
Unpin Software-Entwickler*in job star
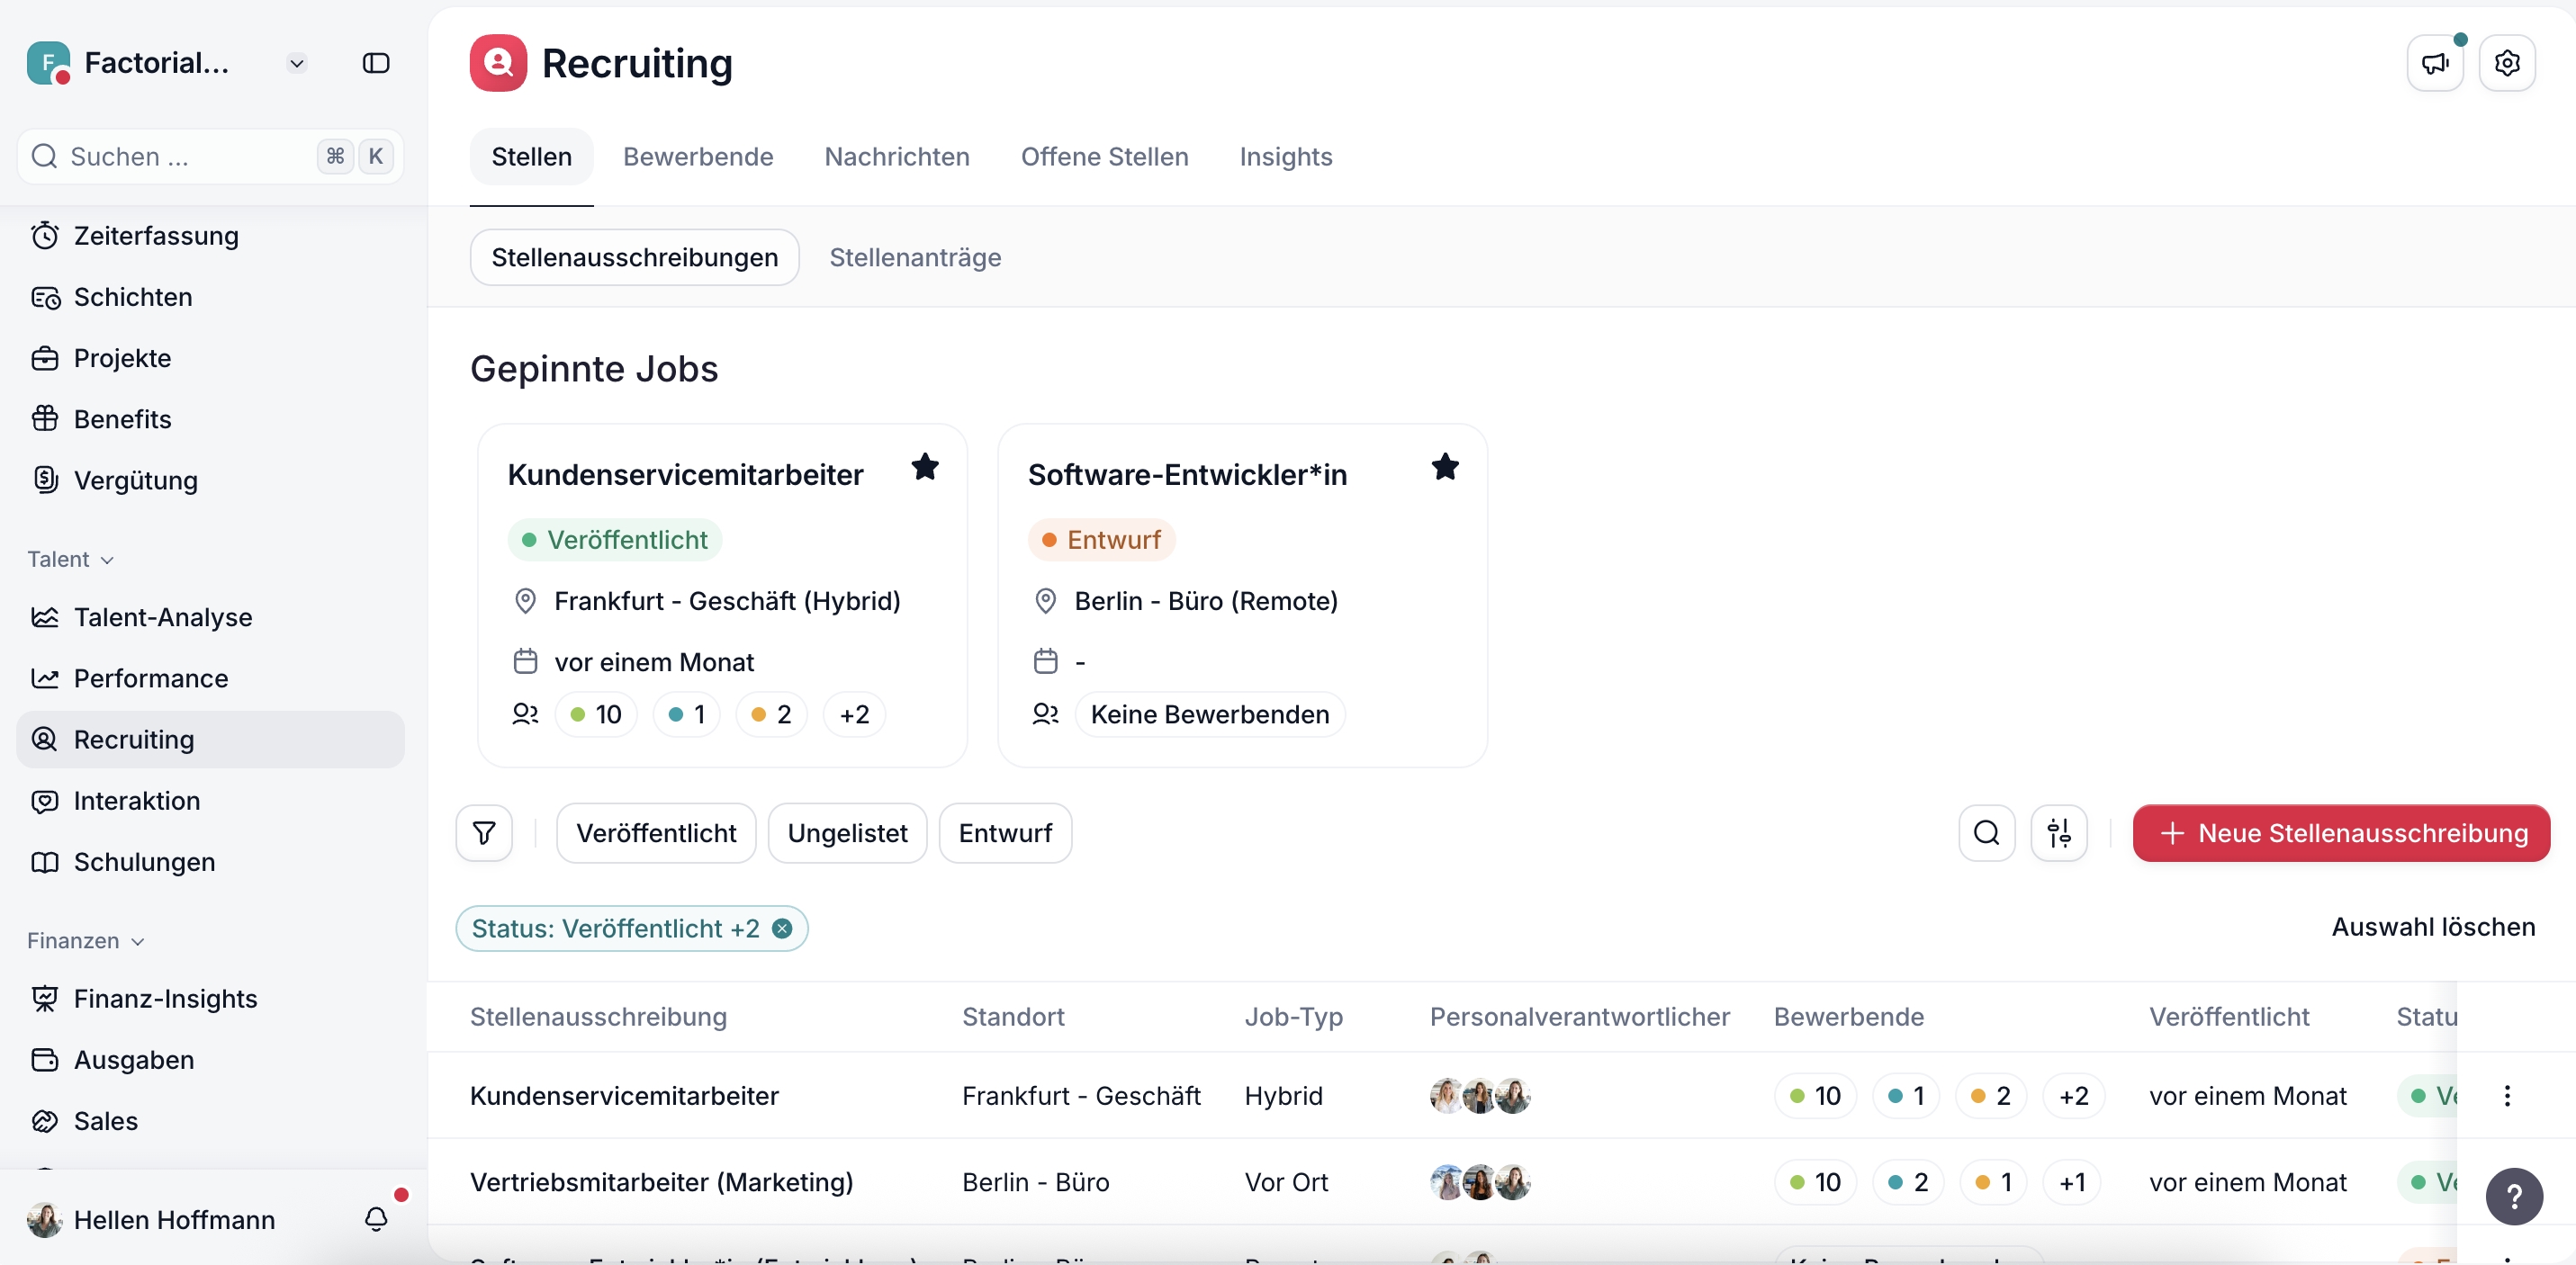pyautogui.click(x=1445, y=466)
